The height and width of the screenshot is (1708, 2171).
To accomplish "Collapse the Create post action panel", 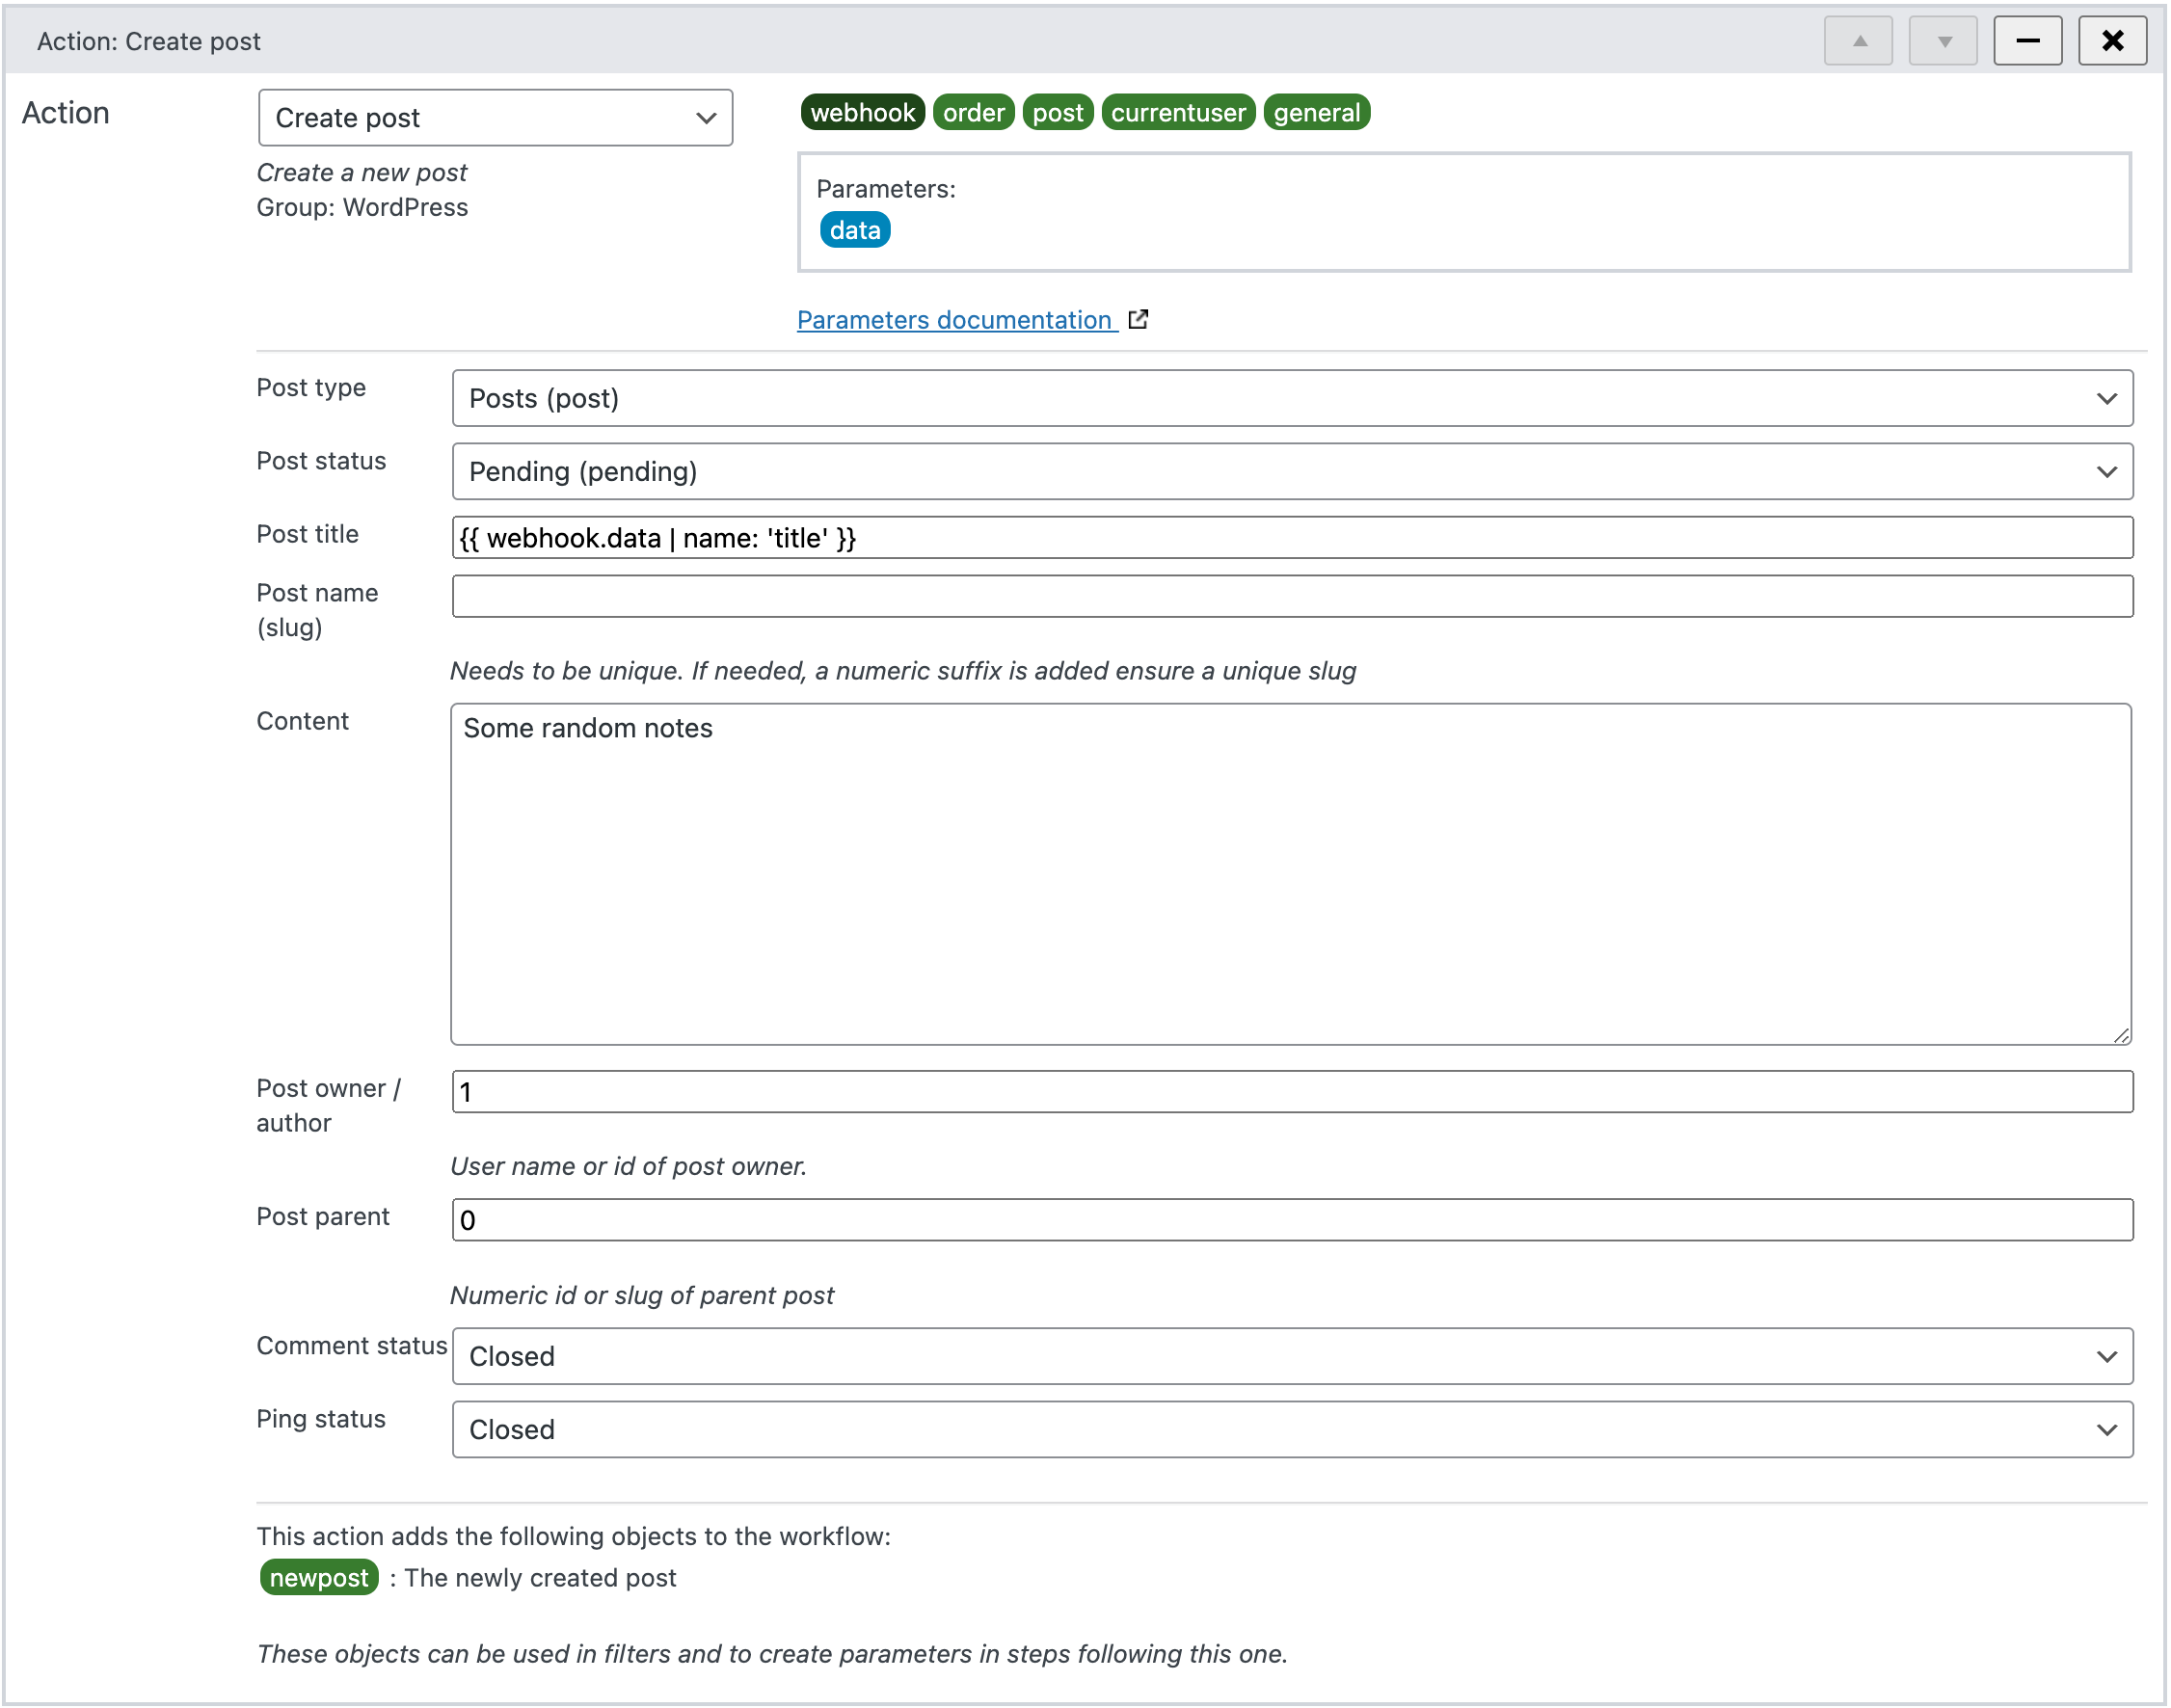I will tap(2028, 40).
